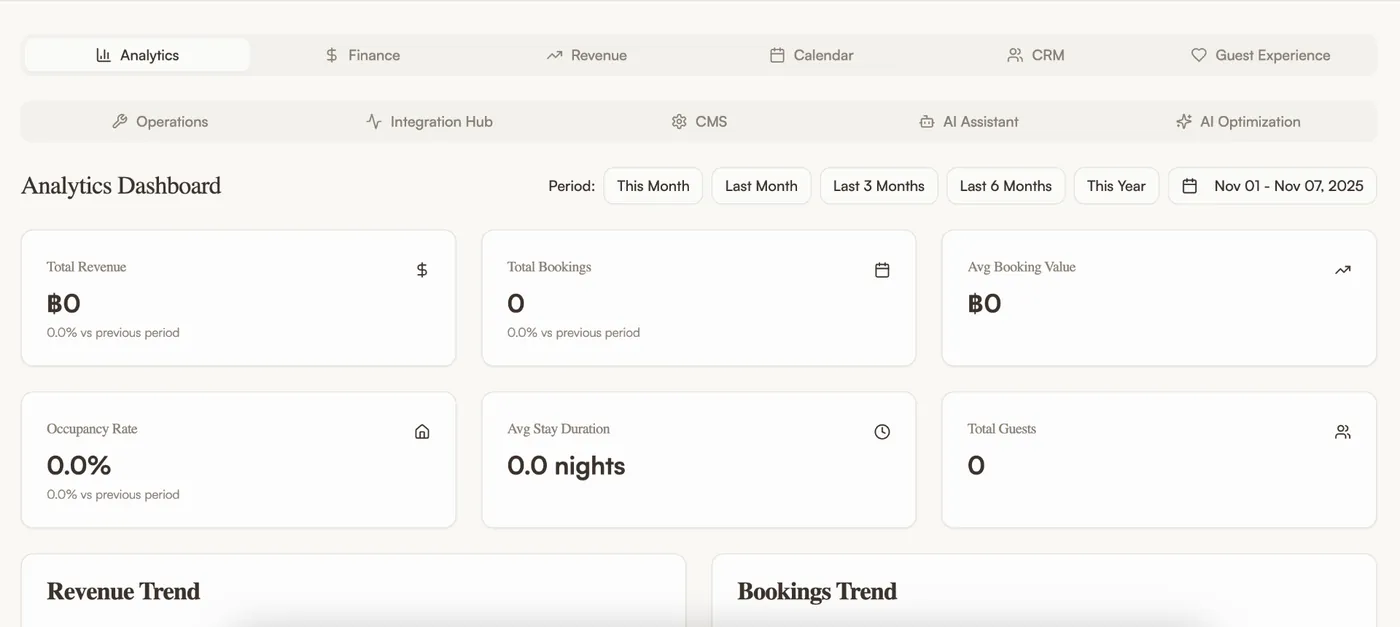
Task: Click the Total Guests label
Action: [1002, 429]
